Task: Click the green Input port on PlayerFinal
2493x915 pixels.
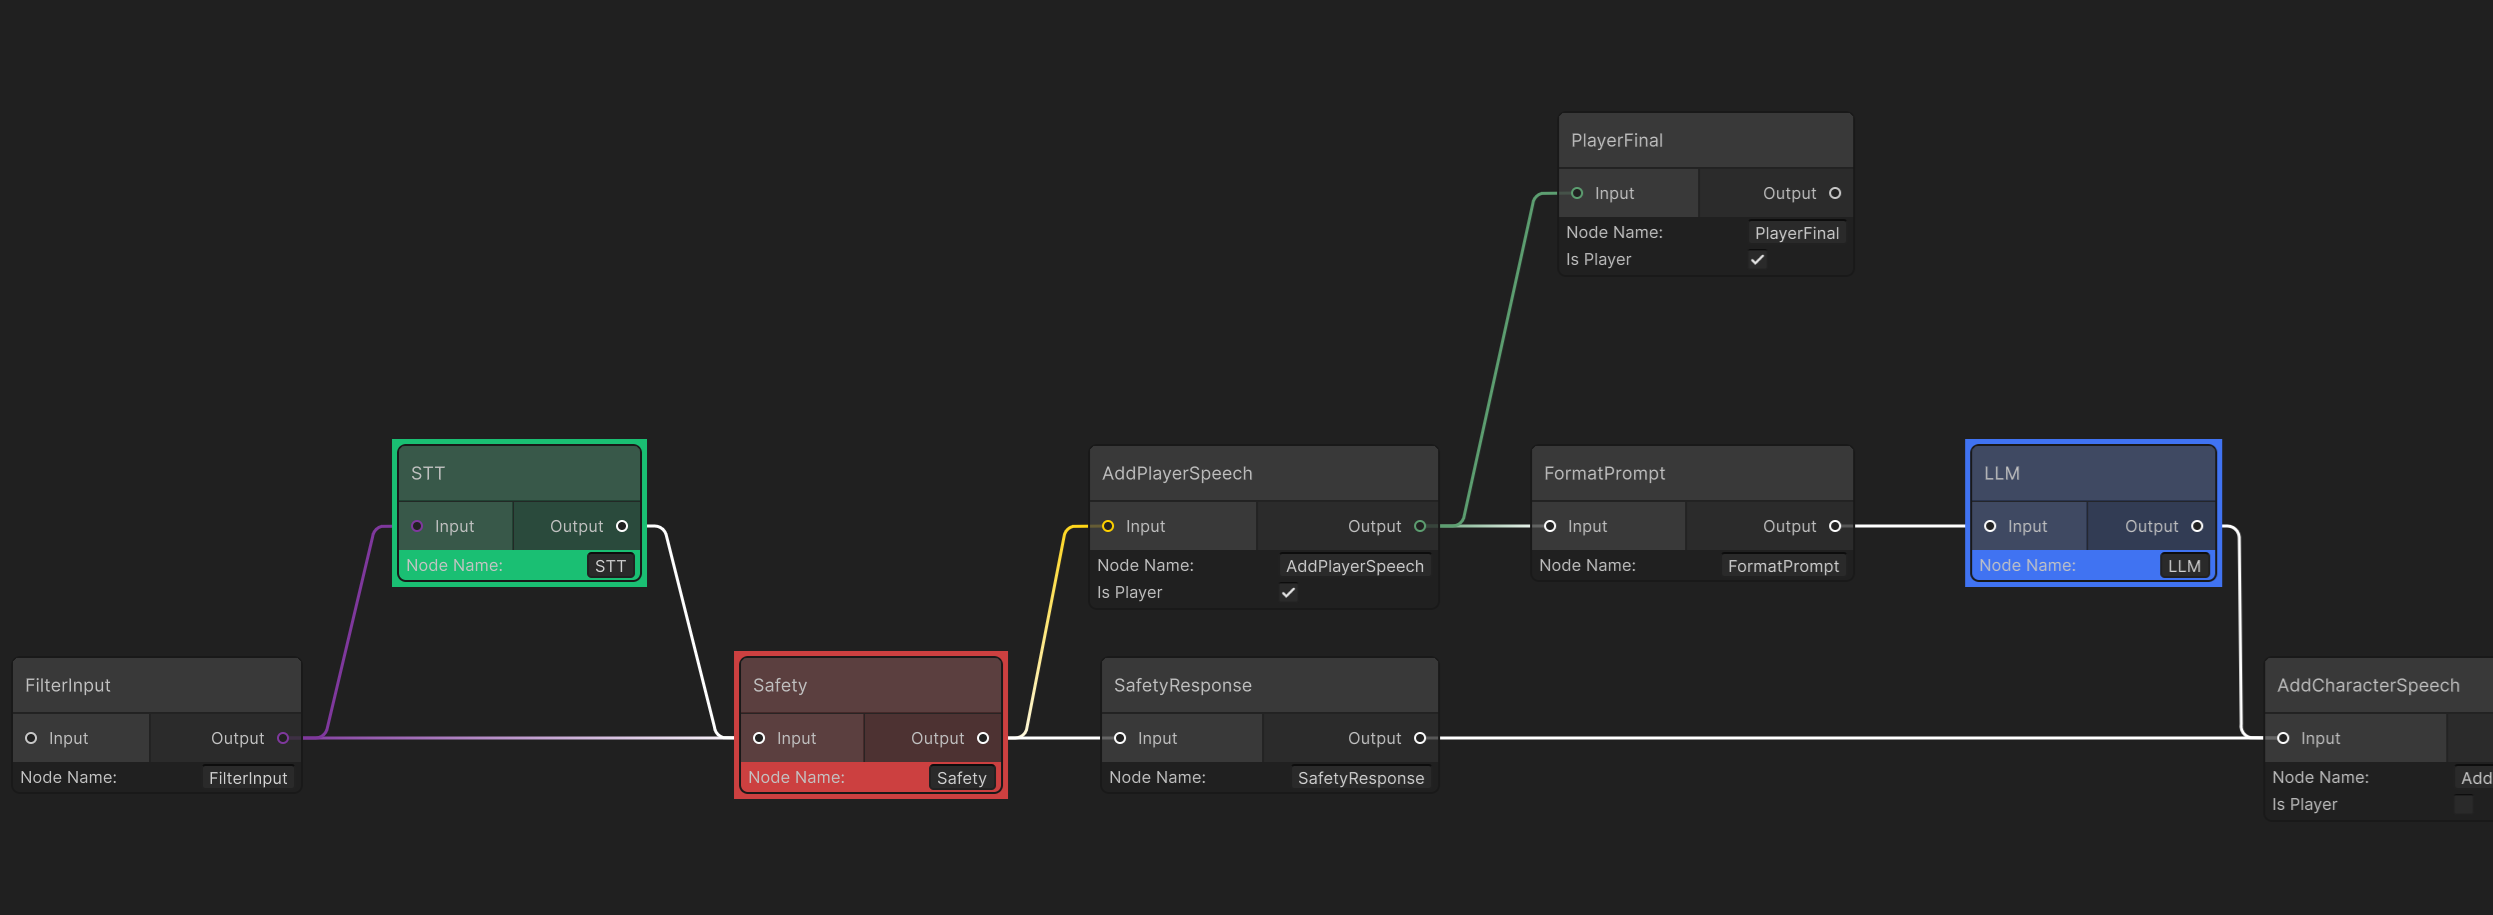Action: [x=1578, y=192]
